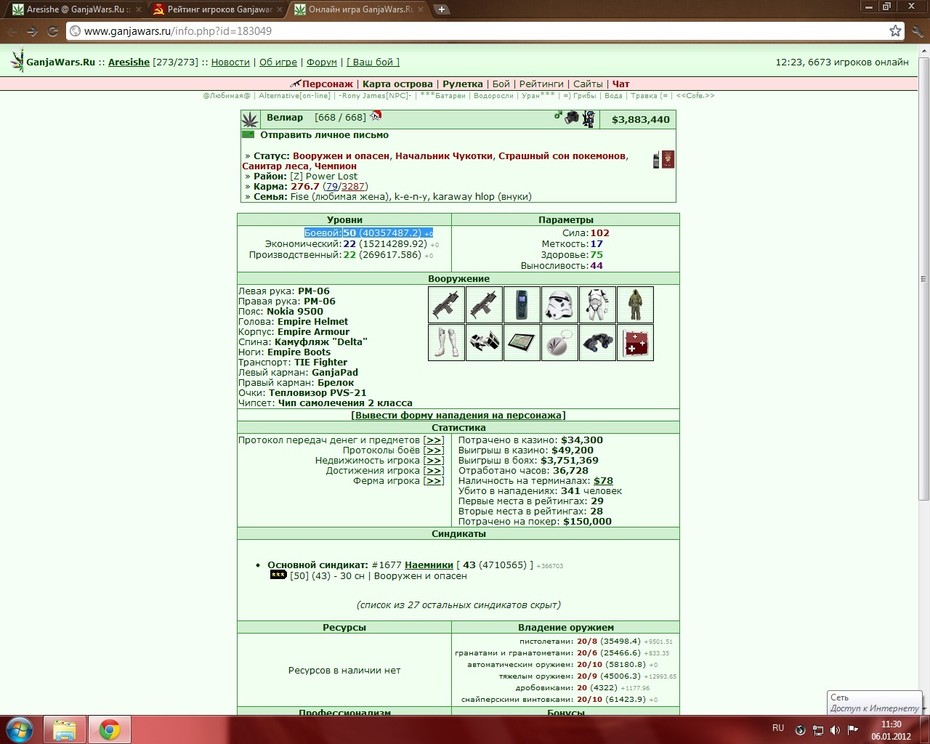
Task: Click the right-hand PM-06 weapon icon
Action: (x=484, y=304)
